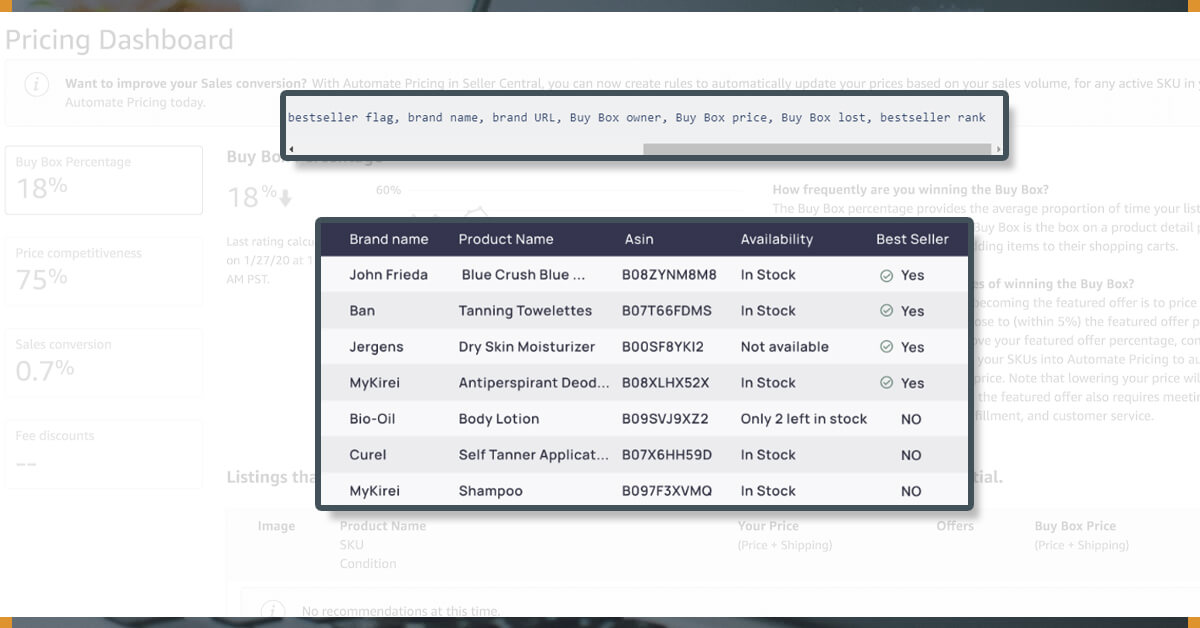Click the Ban brand cell
1200x628 pixels.
[362, 311]
